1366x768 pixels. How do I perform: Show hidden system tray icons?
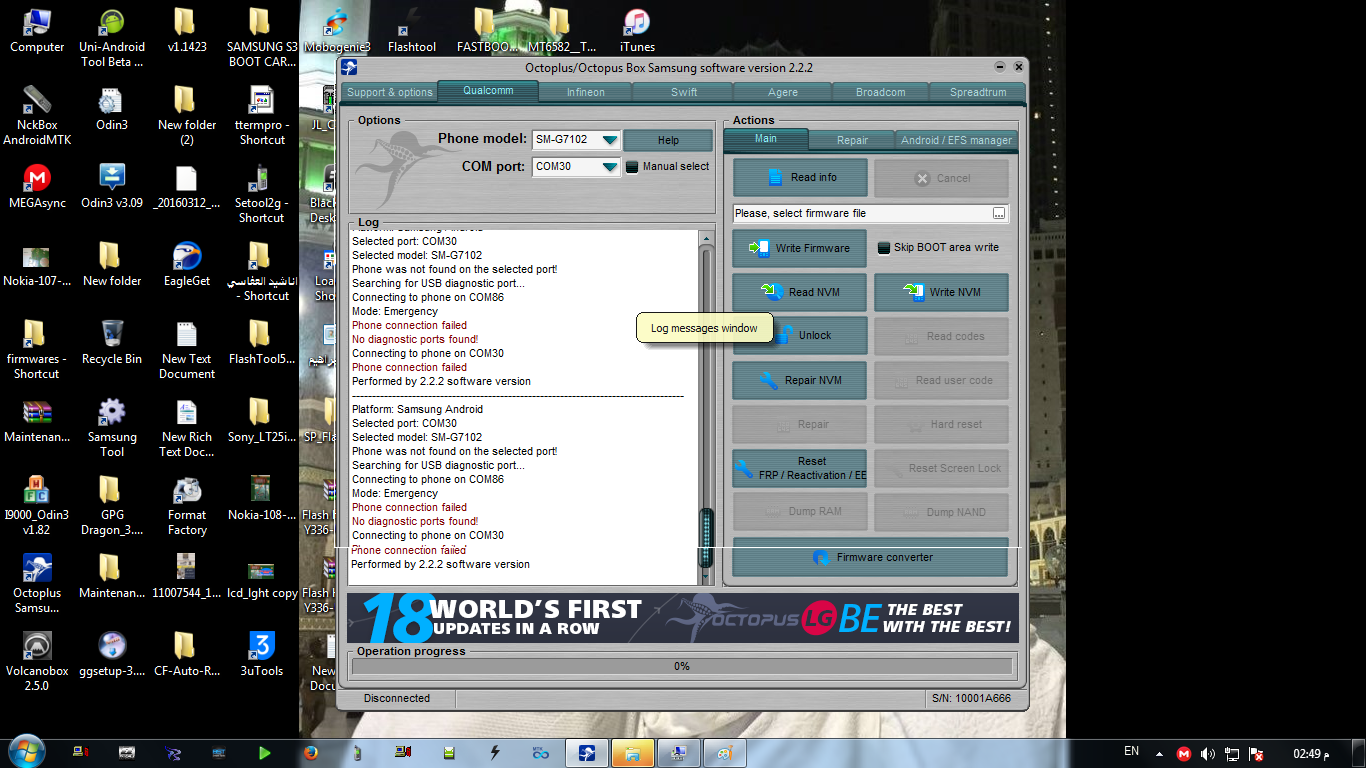click(1160, 753)
